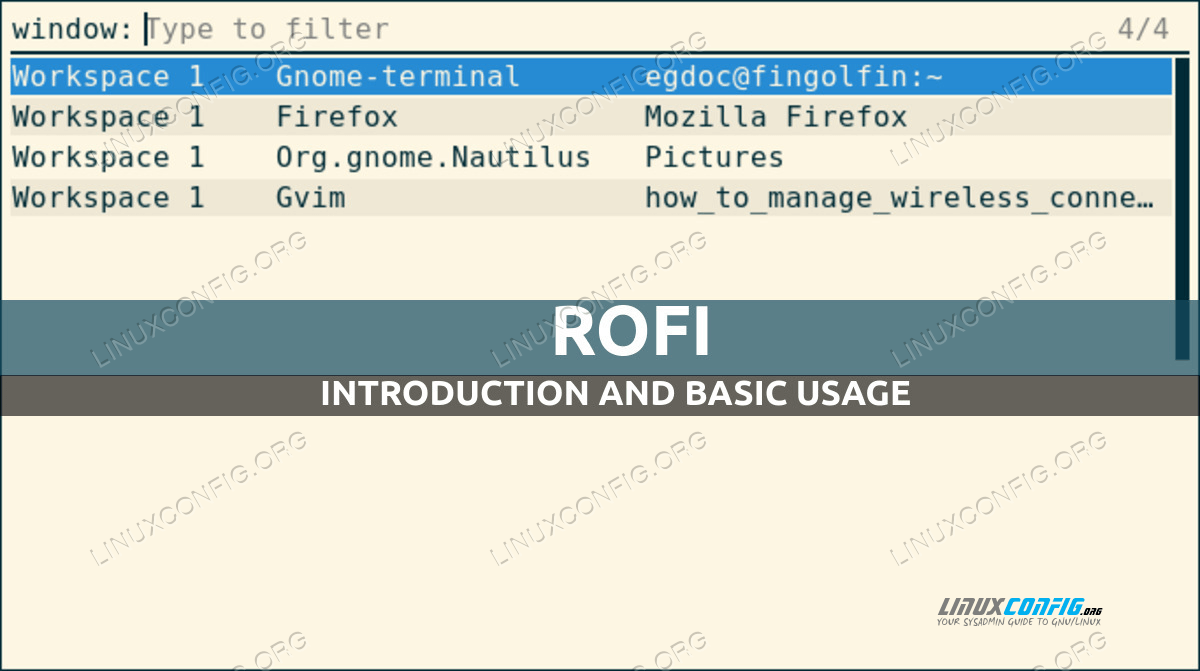The height and width of the screenshot is (671, 1200).
Task: Open the LinuxConfig.org logo
Action: click(x=1020, y=607)
